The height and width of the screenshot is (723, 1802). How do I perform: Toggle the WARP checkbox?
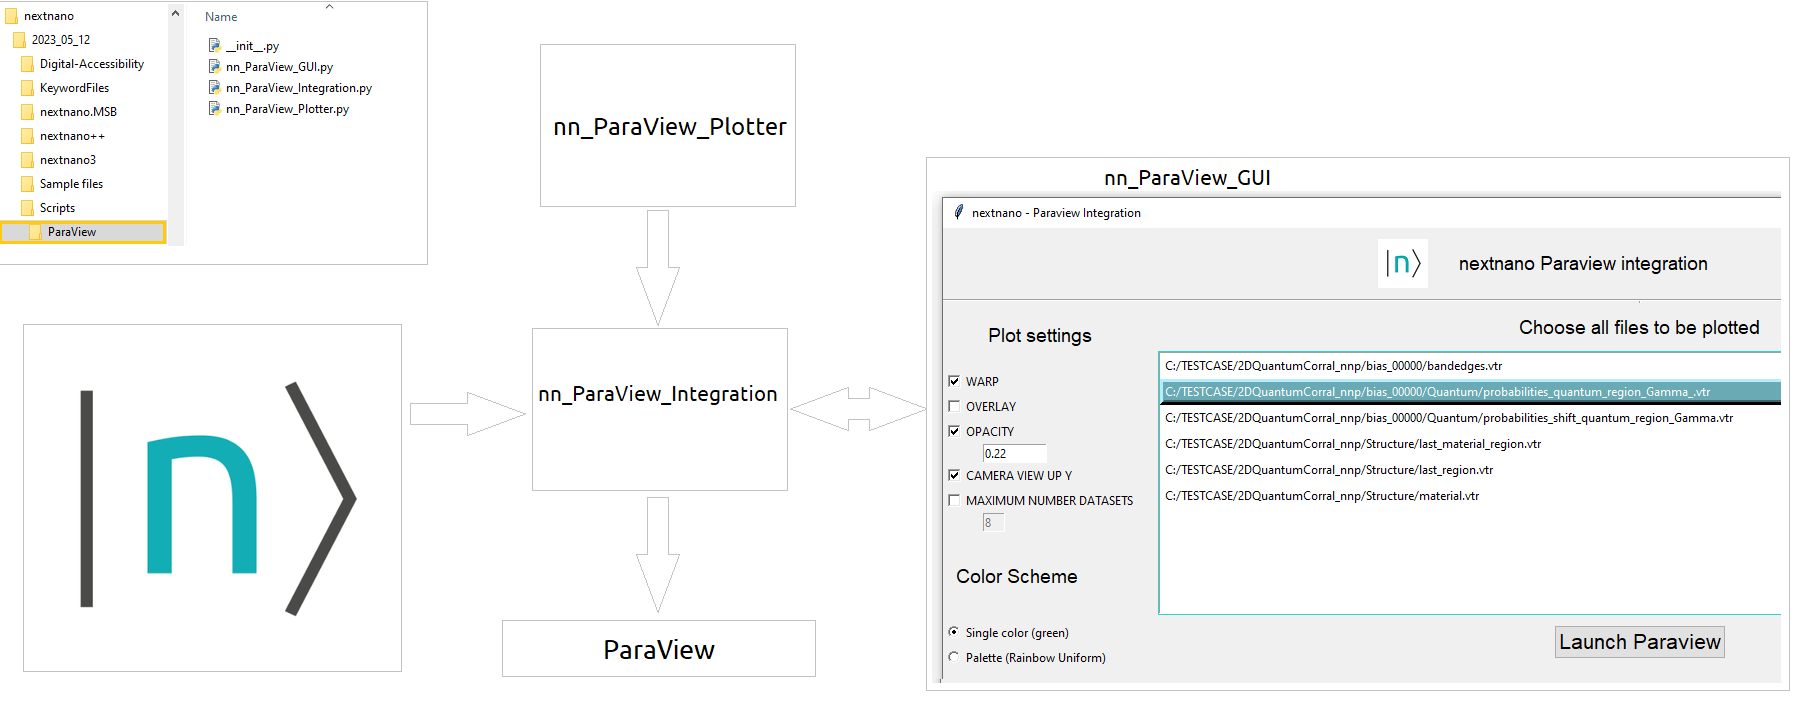click(954, 381)
